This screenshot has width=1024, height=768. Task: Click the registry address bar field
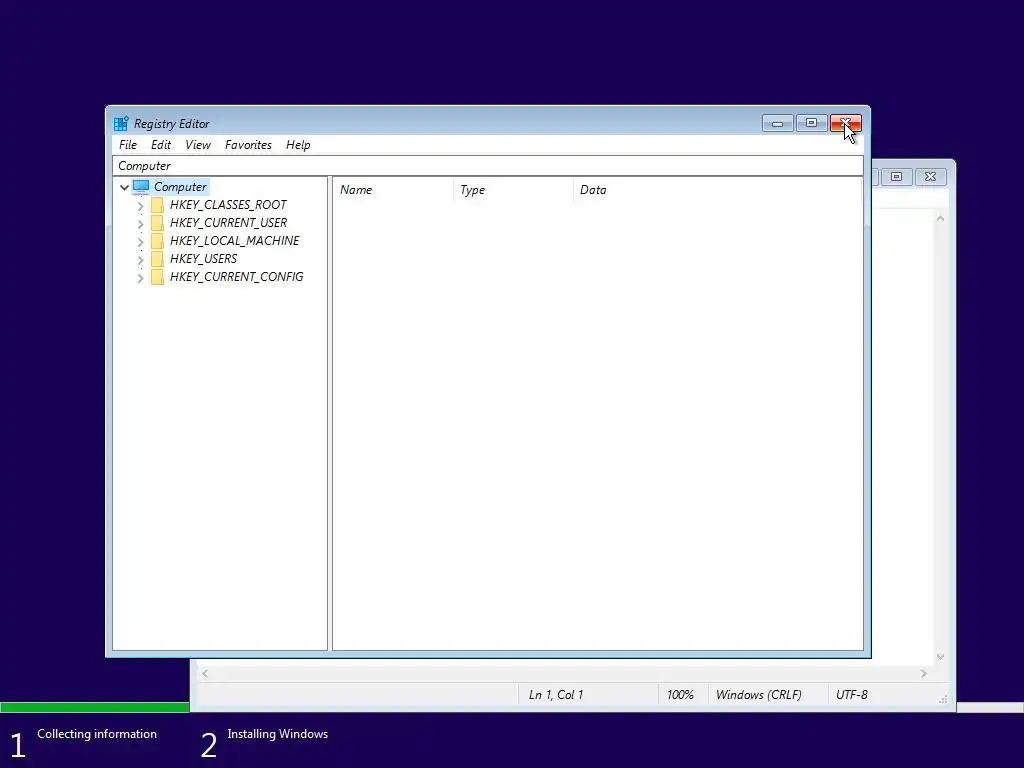[488, 166]
